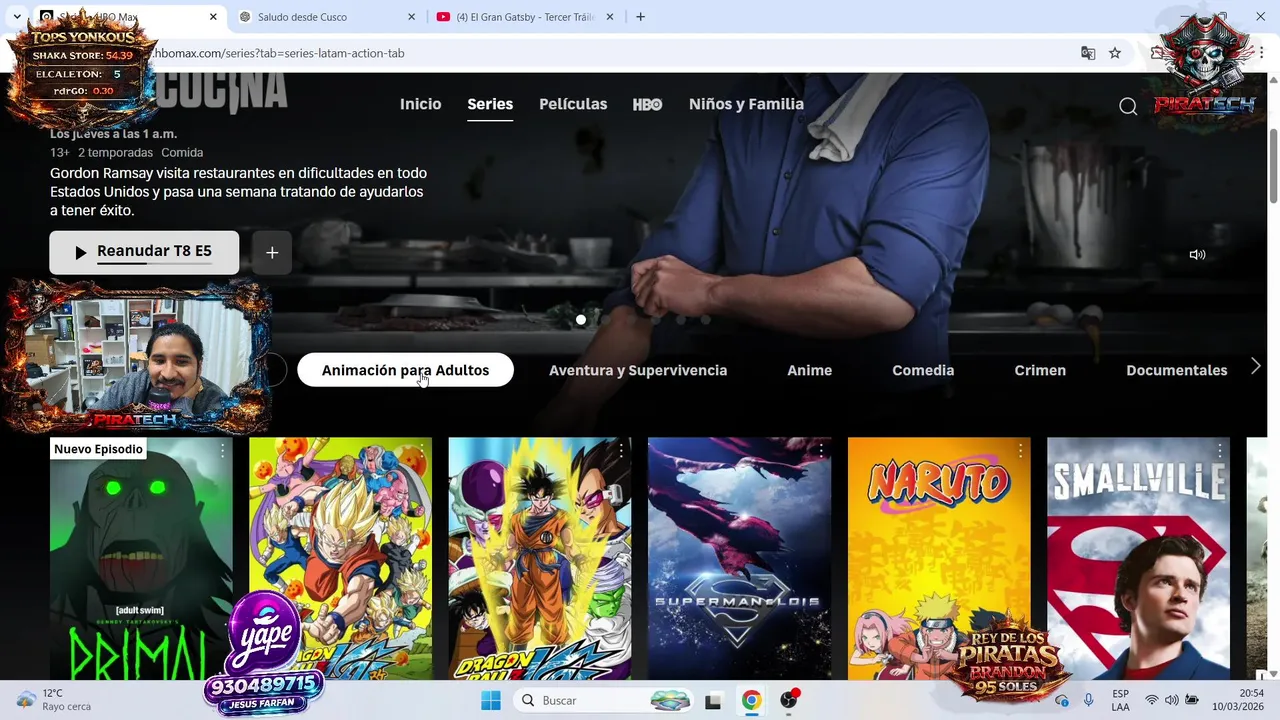Click the OneDrive cloud tray icon

[x=1062, y=700]
